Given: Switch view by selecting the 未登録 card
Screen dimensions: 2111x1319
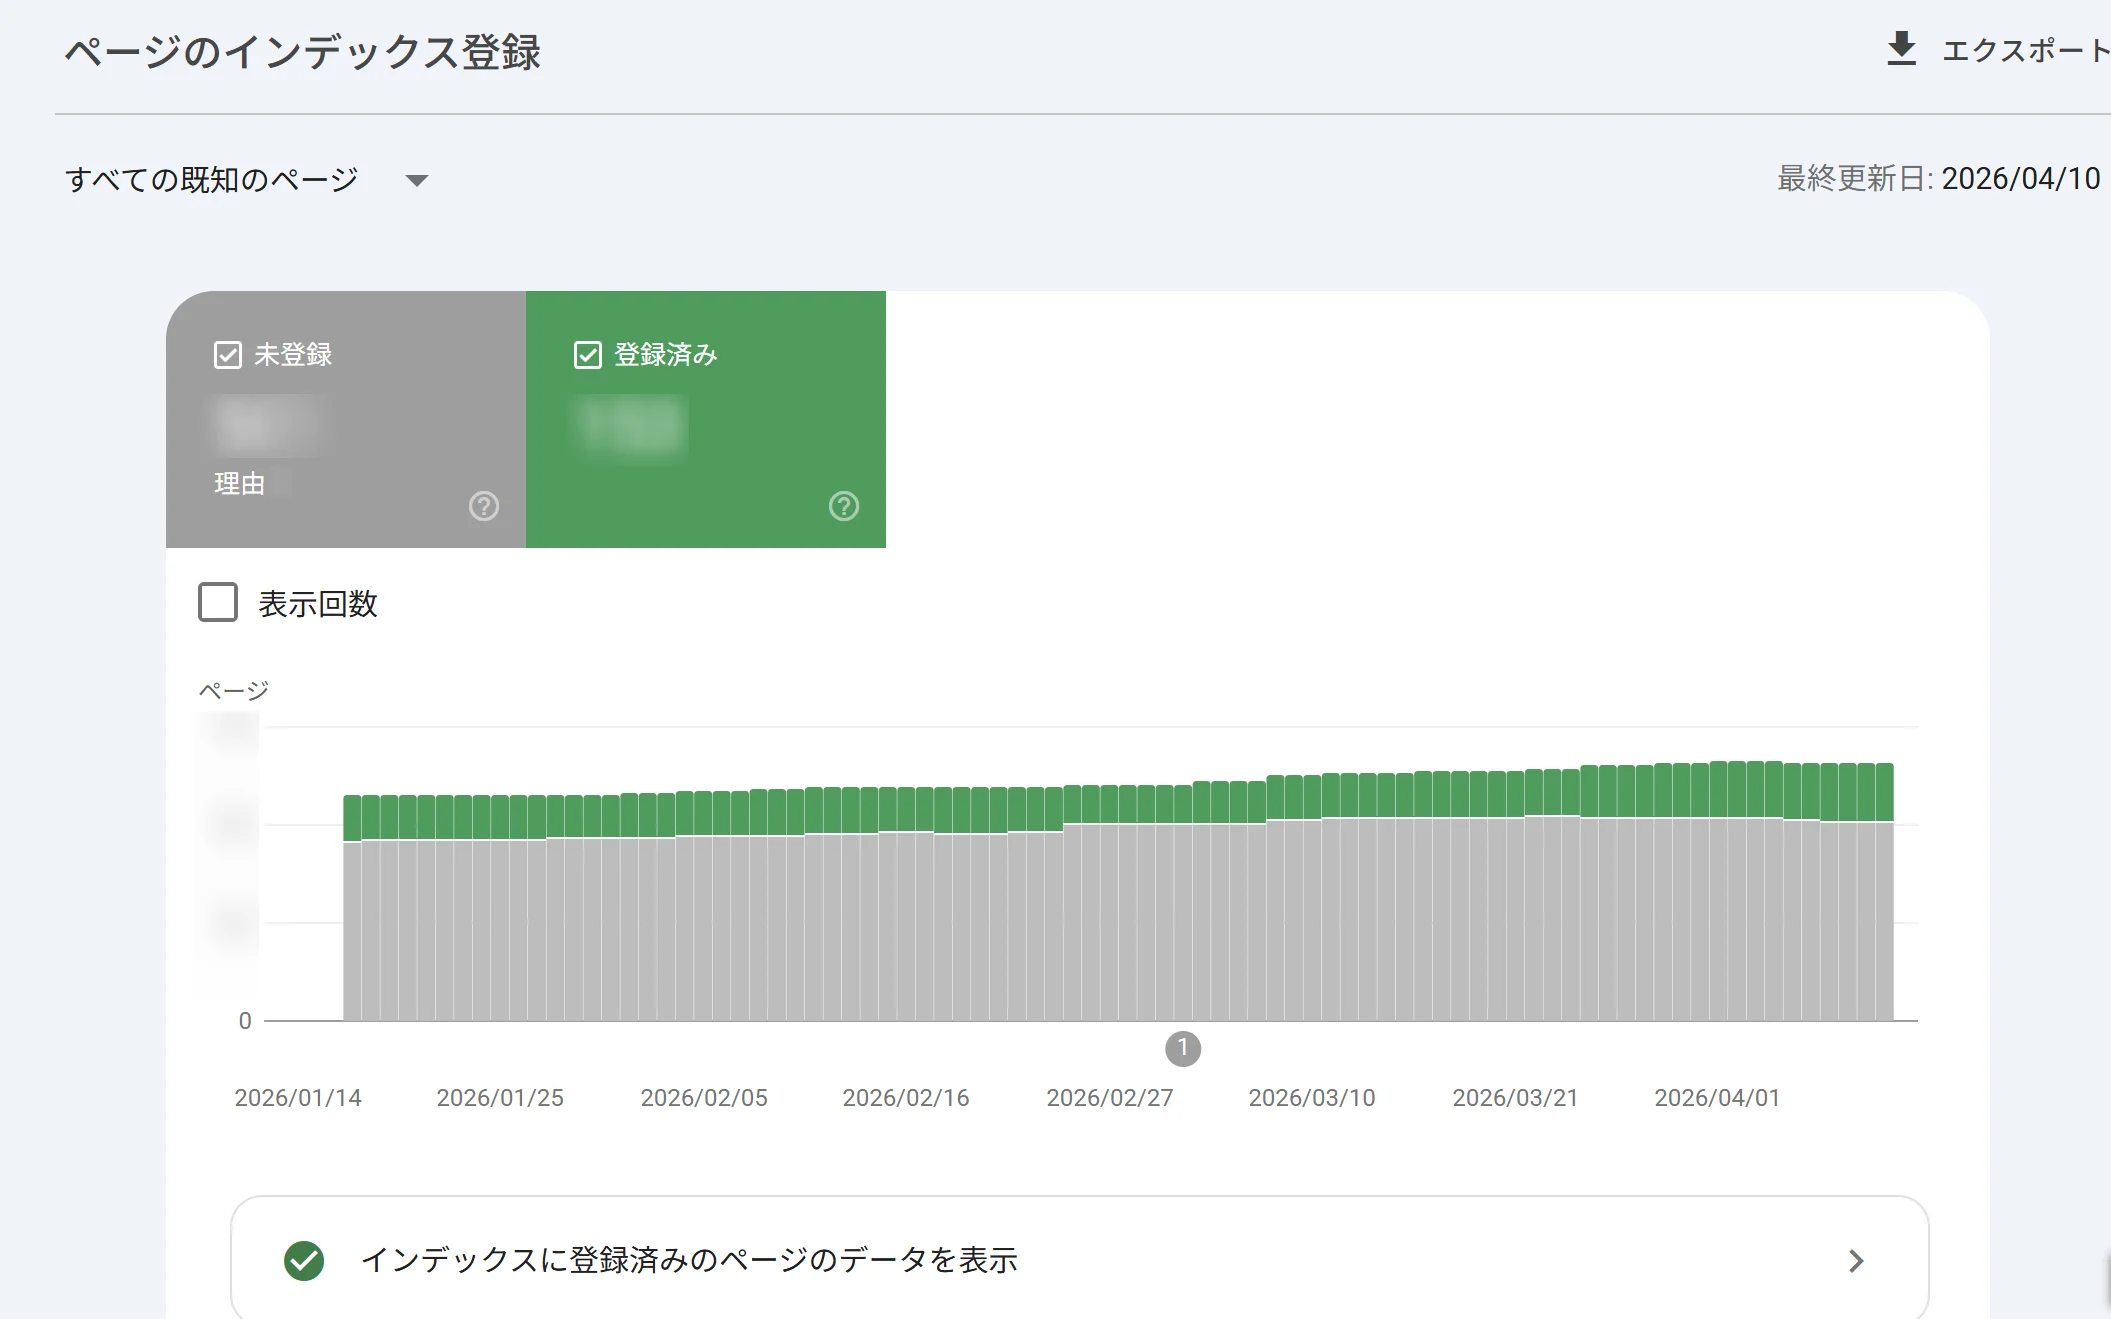Looking at the screenshot, I should (345, 420).
